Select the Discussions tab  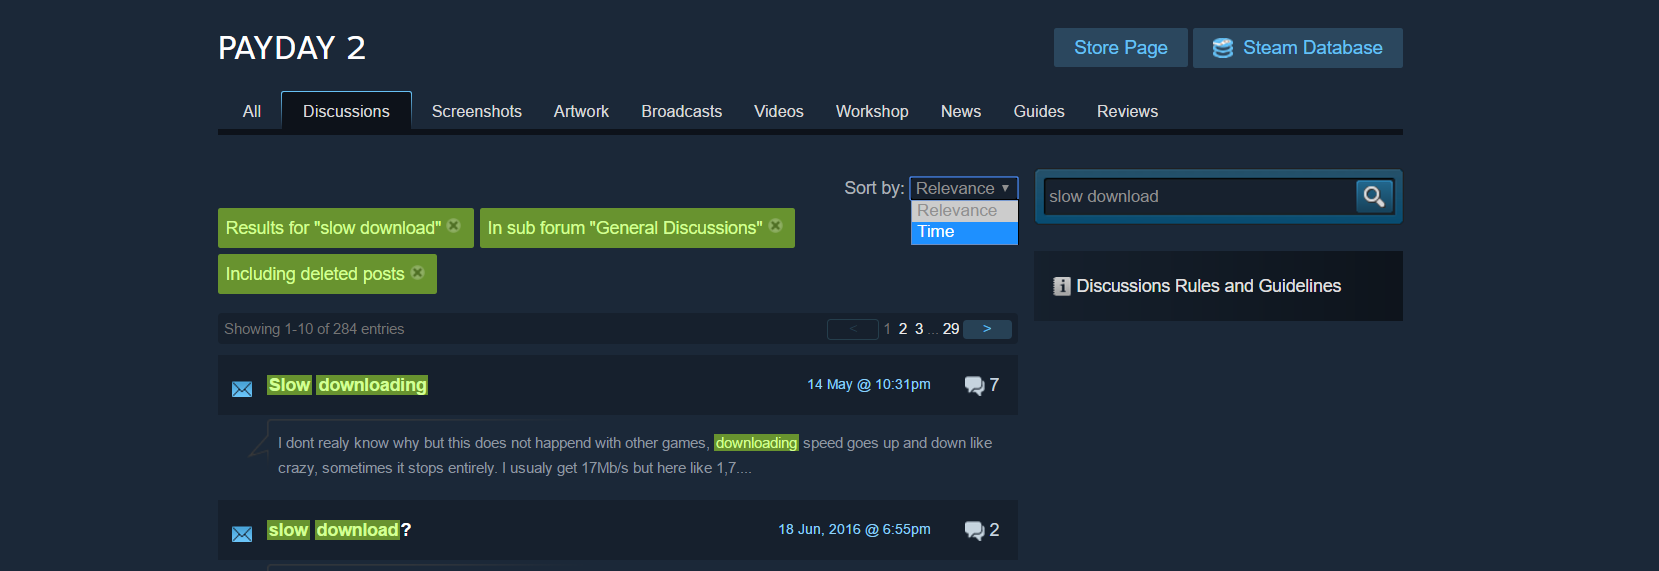(346, 111)
